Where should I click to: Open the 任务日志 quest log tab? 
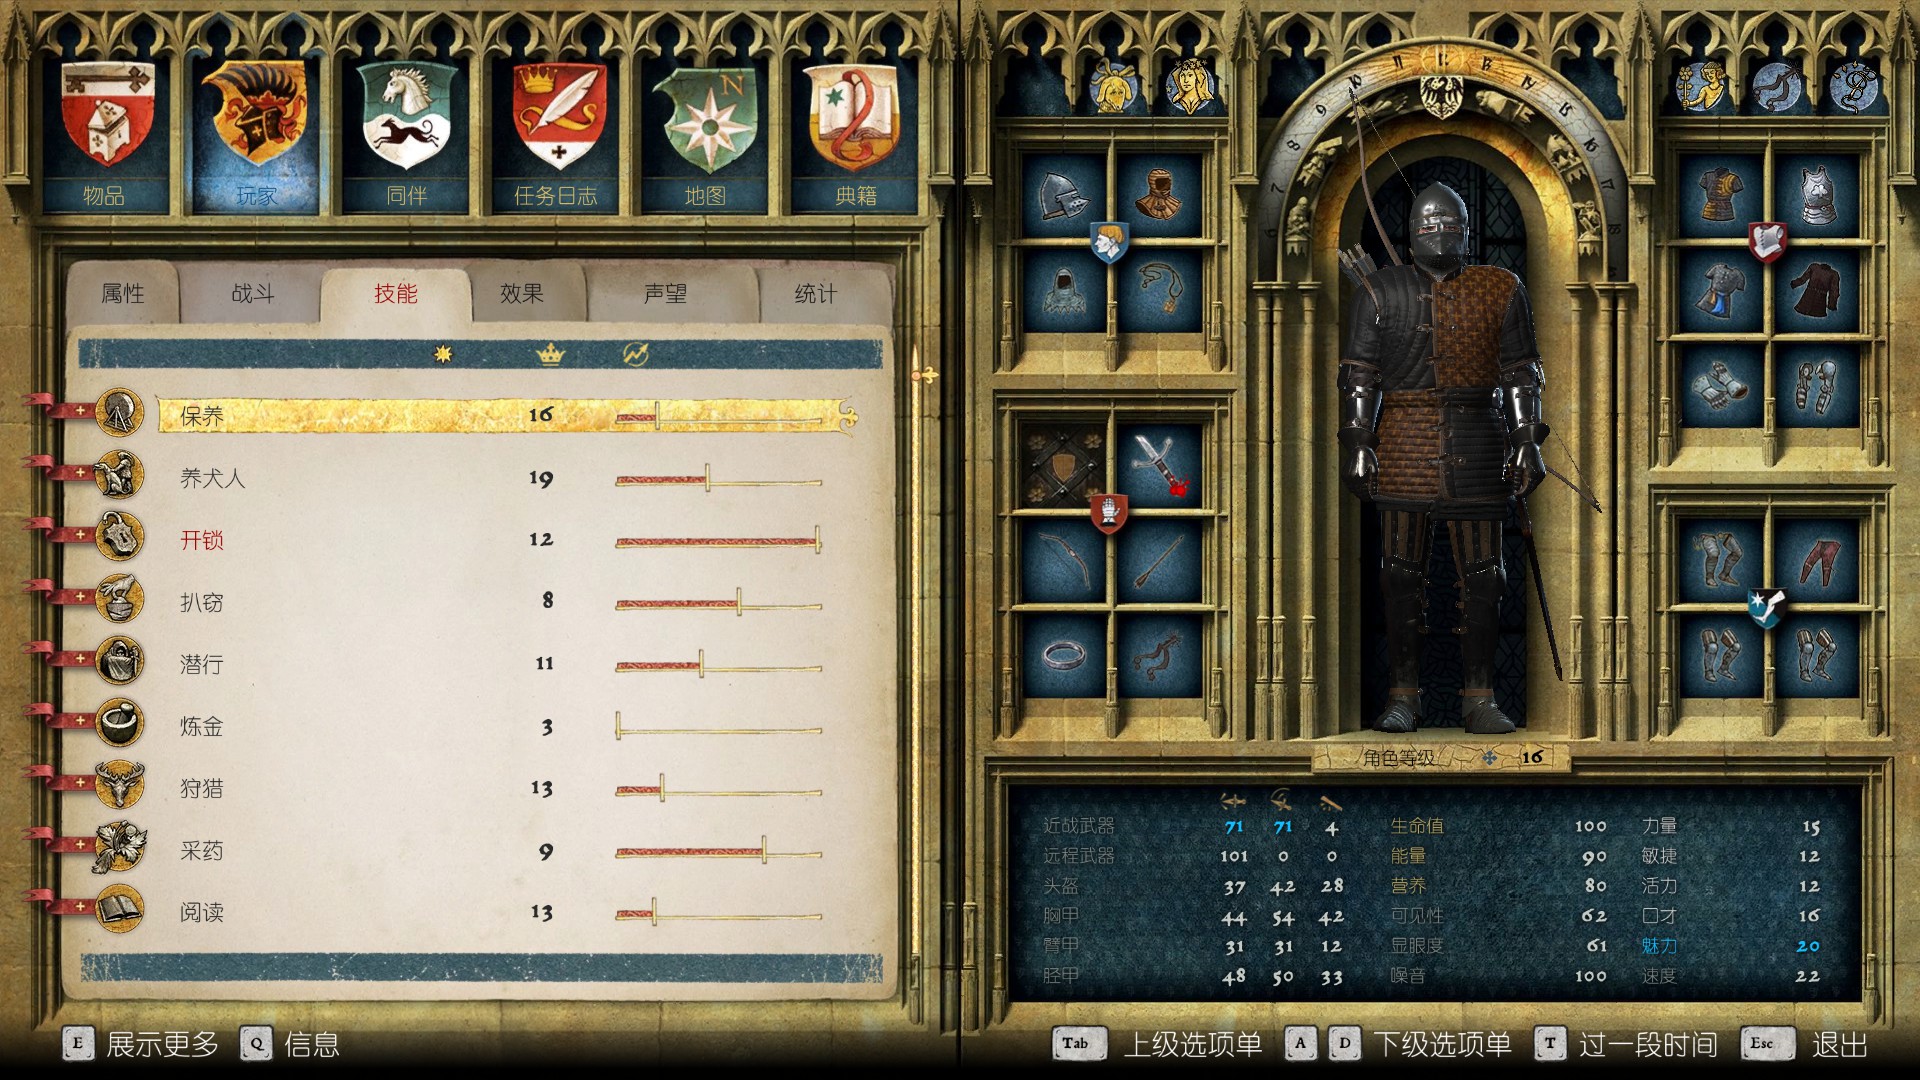coord(556,133)
